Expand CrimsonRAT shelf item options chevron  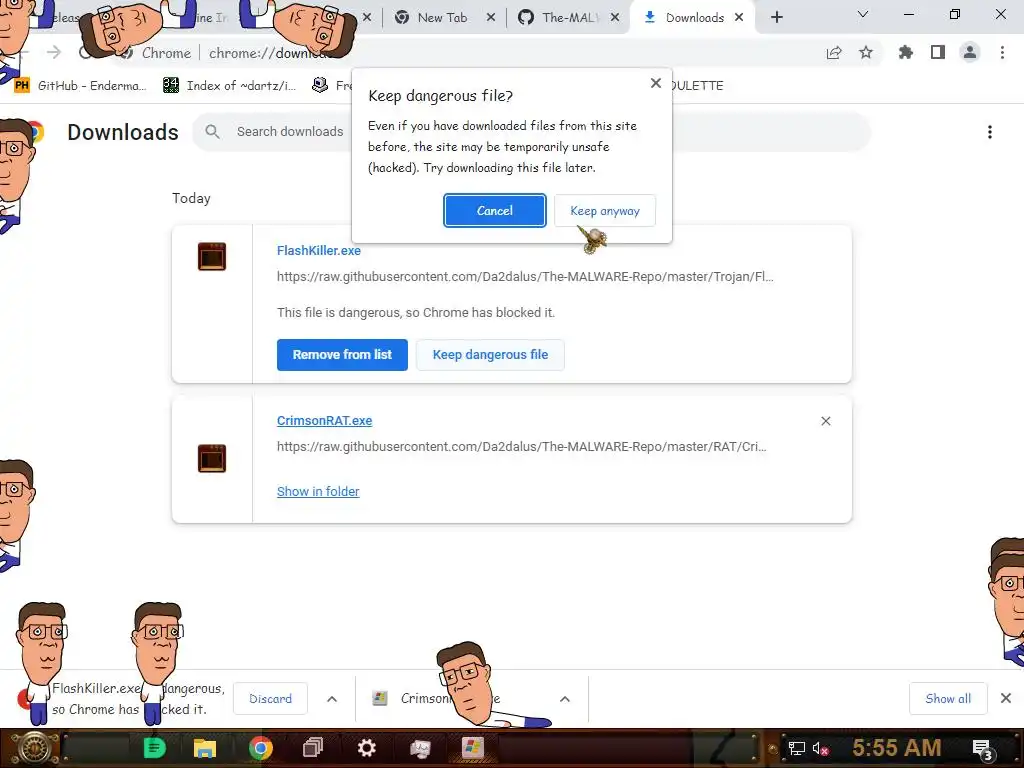pos(565,699)
